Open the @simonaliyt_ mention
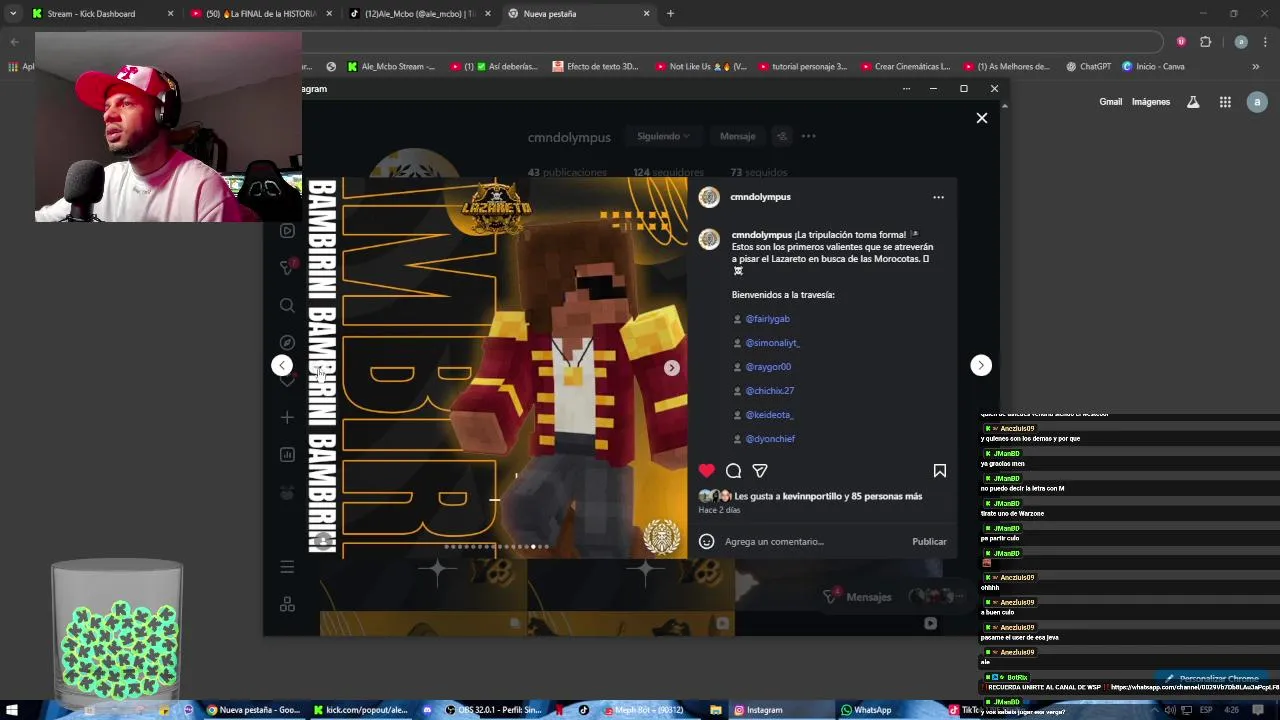The width and height of the screenshot is (1280, 720). (x=772, y=343)
